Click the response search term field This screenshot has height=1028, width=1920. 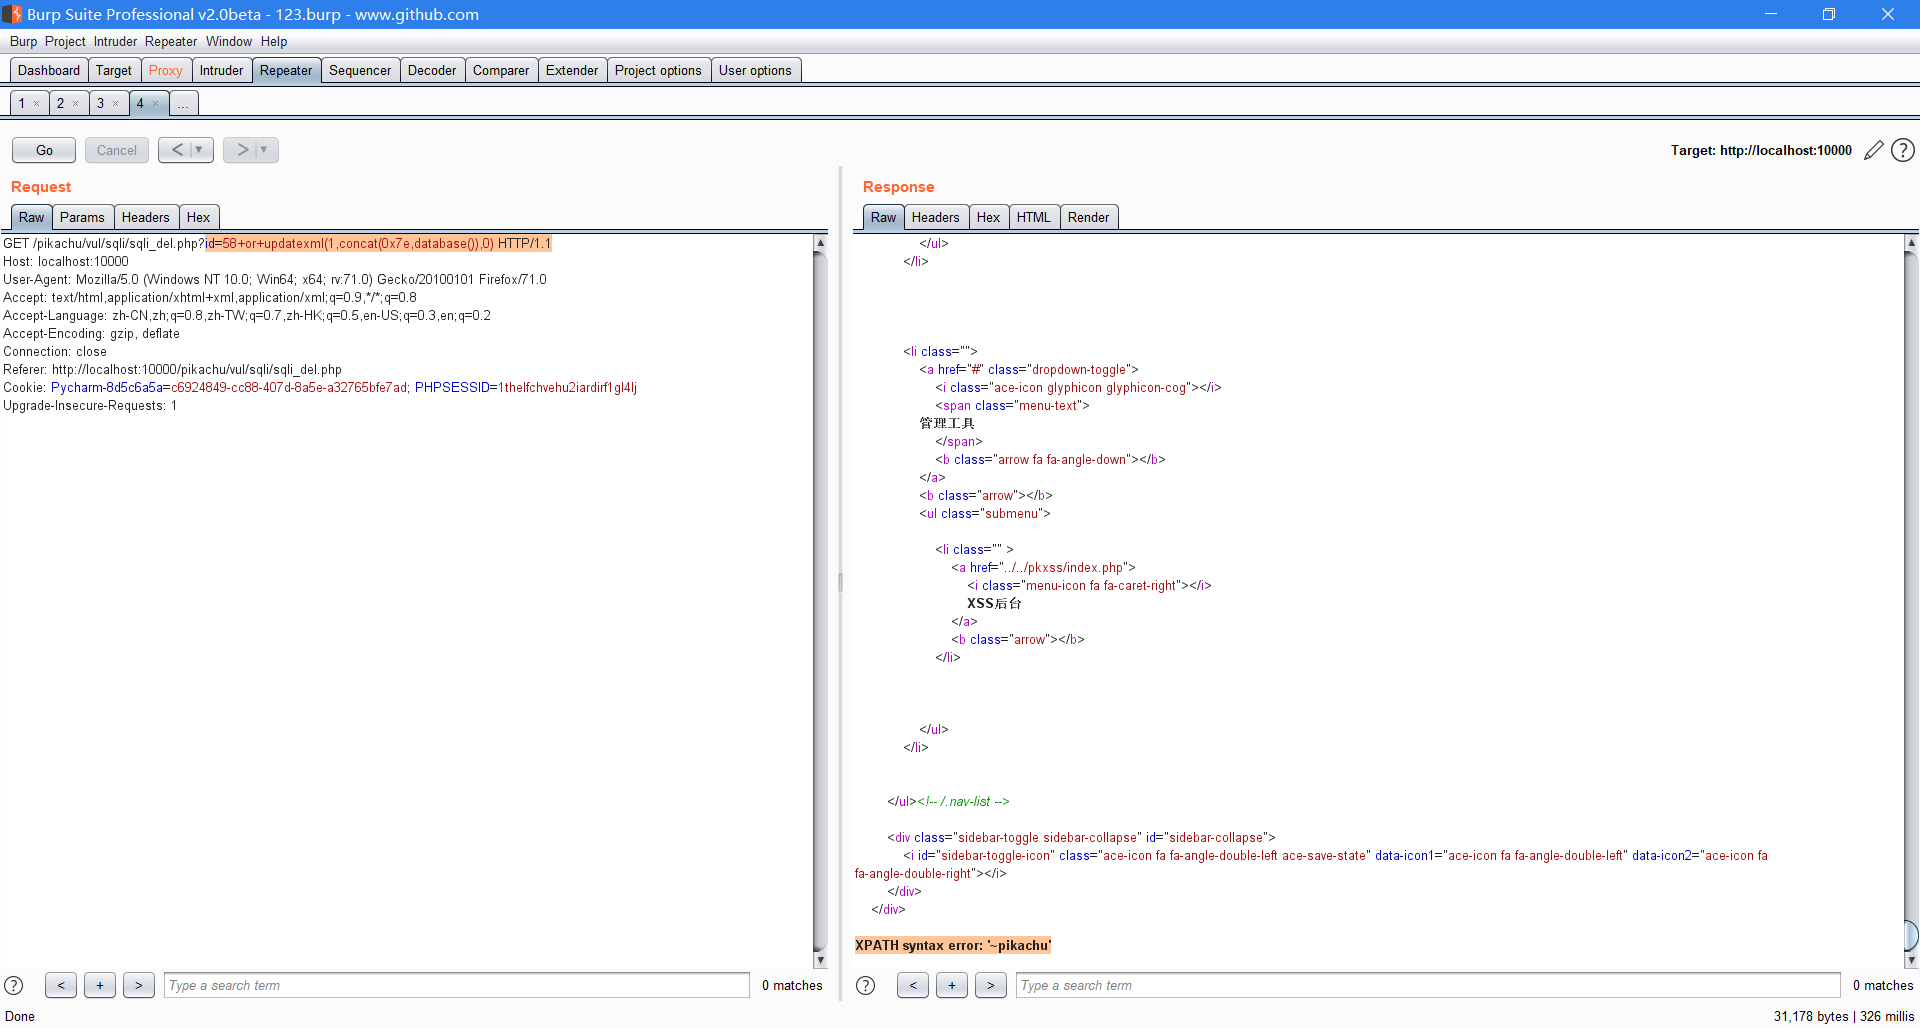[x=1428, y=985]
